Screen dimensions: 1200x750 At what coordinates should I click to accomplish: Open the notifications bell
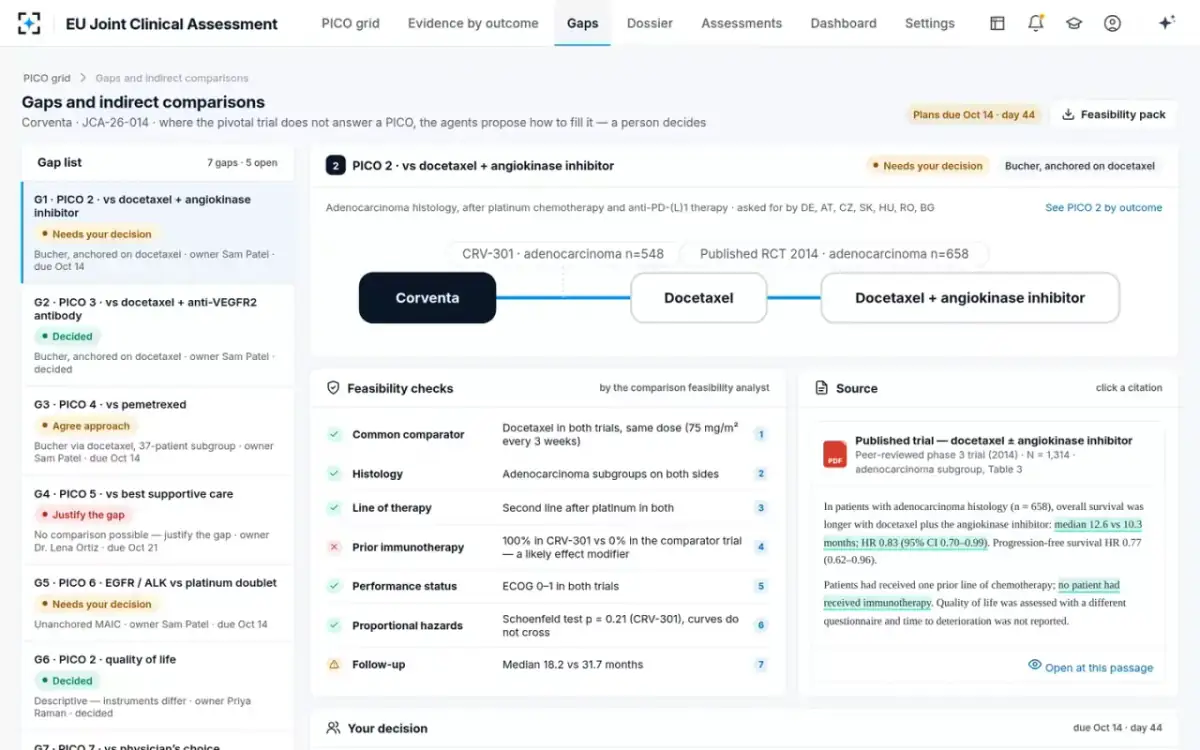coord(1036,23)
